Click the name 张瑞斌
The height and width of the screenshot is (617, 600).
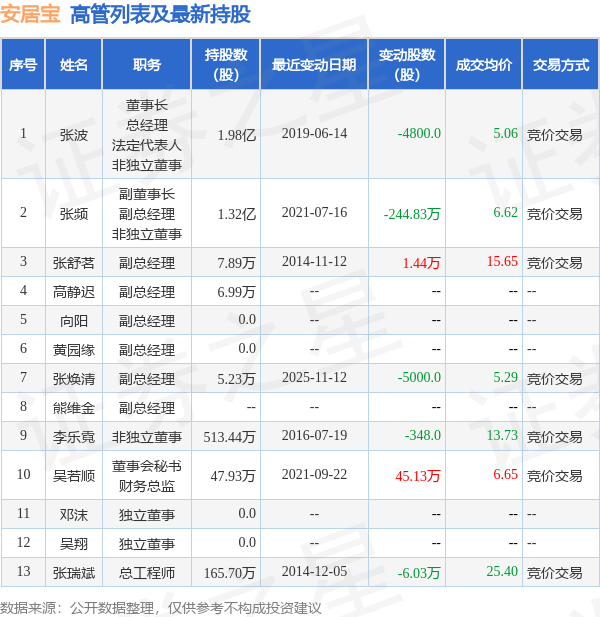click(74, 573)
